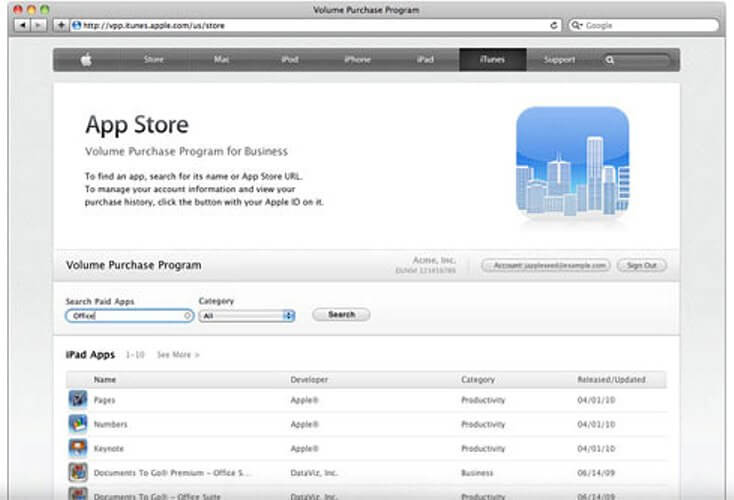Image resolution: width=734 pixels, height=500 pixels.
Task: Sort by the Name column header
Action: point(105,380)
